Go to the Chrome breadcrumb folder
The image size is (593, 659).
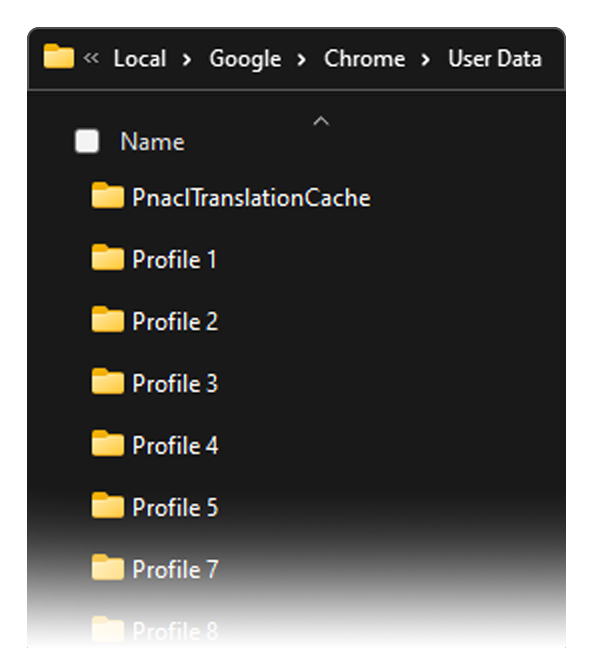click(x=364, y=58)
